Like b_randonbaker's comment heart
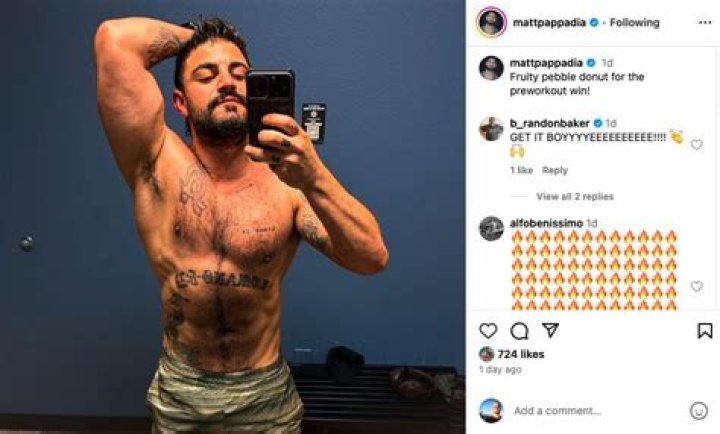The height and width of the screenshot is (434, 720). point(697,145)
